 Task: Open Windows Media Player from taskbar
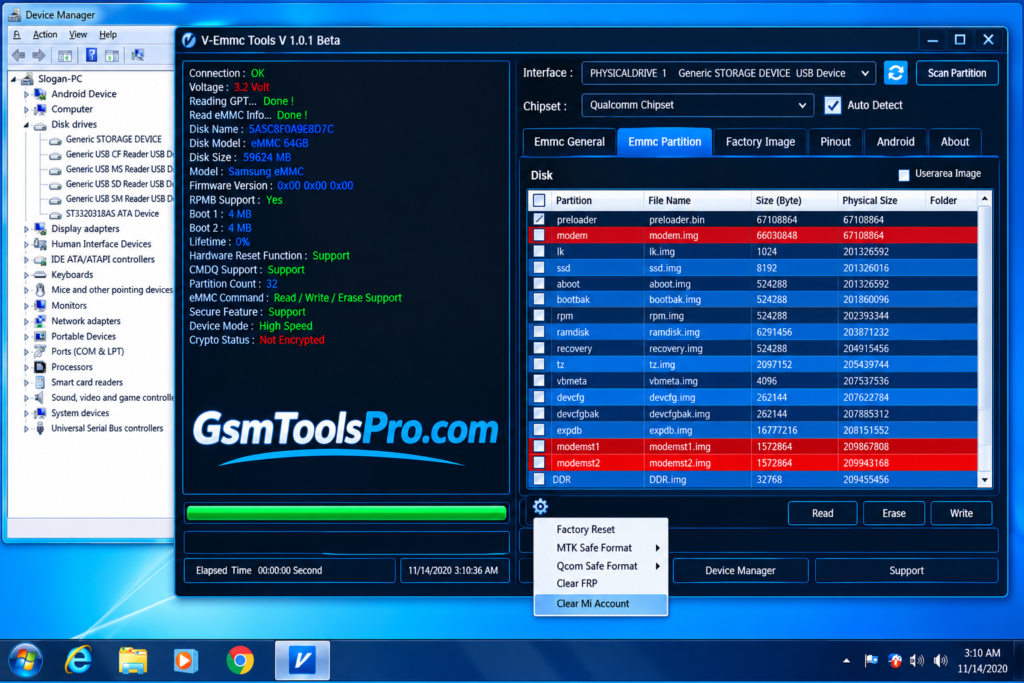(x=186, y=660)
